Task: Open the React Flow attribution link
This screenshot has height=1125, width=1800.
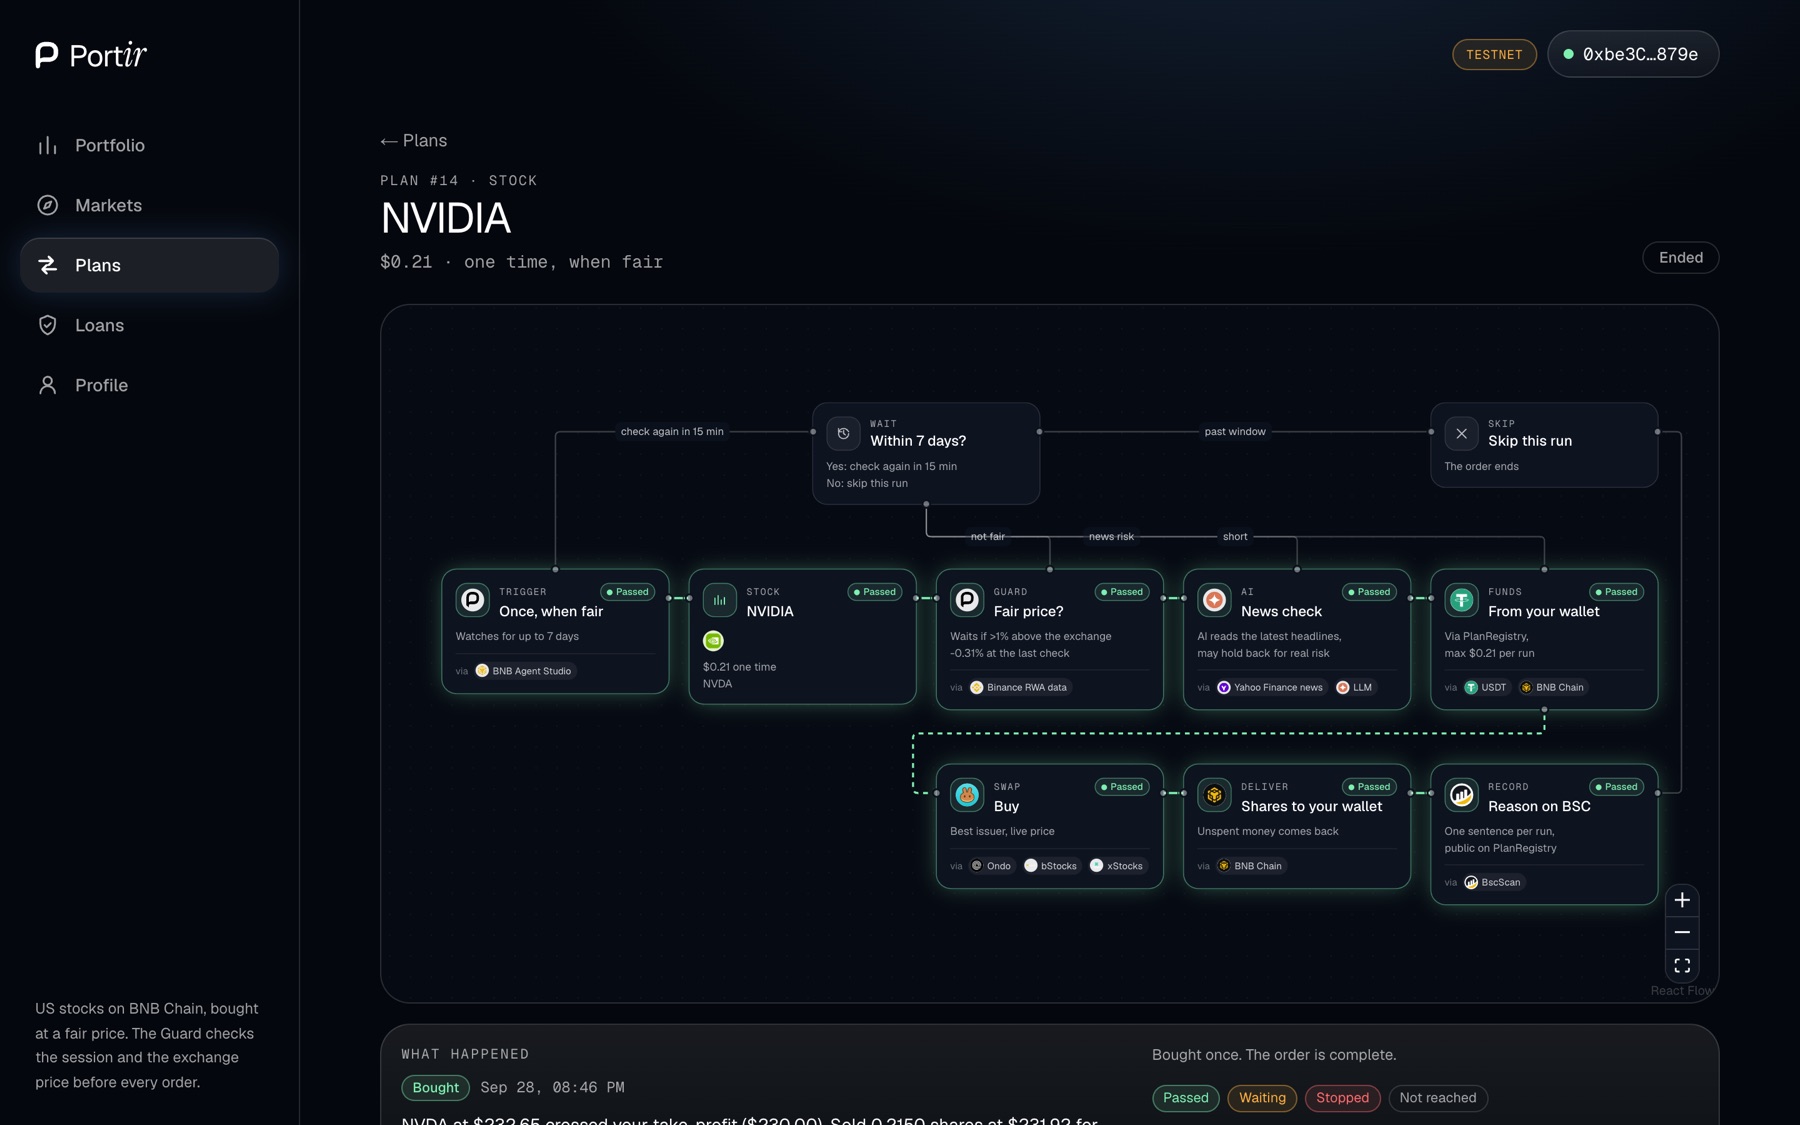Action: coord(1682,991)
